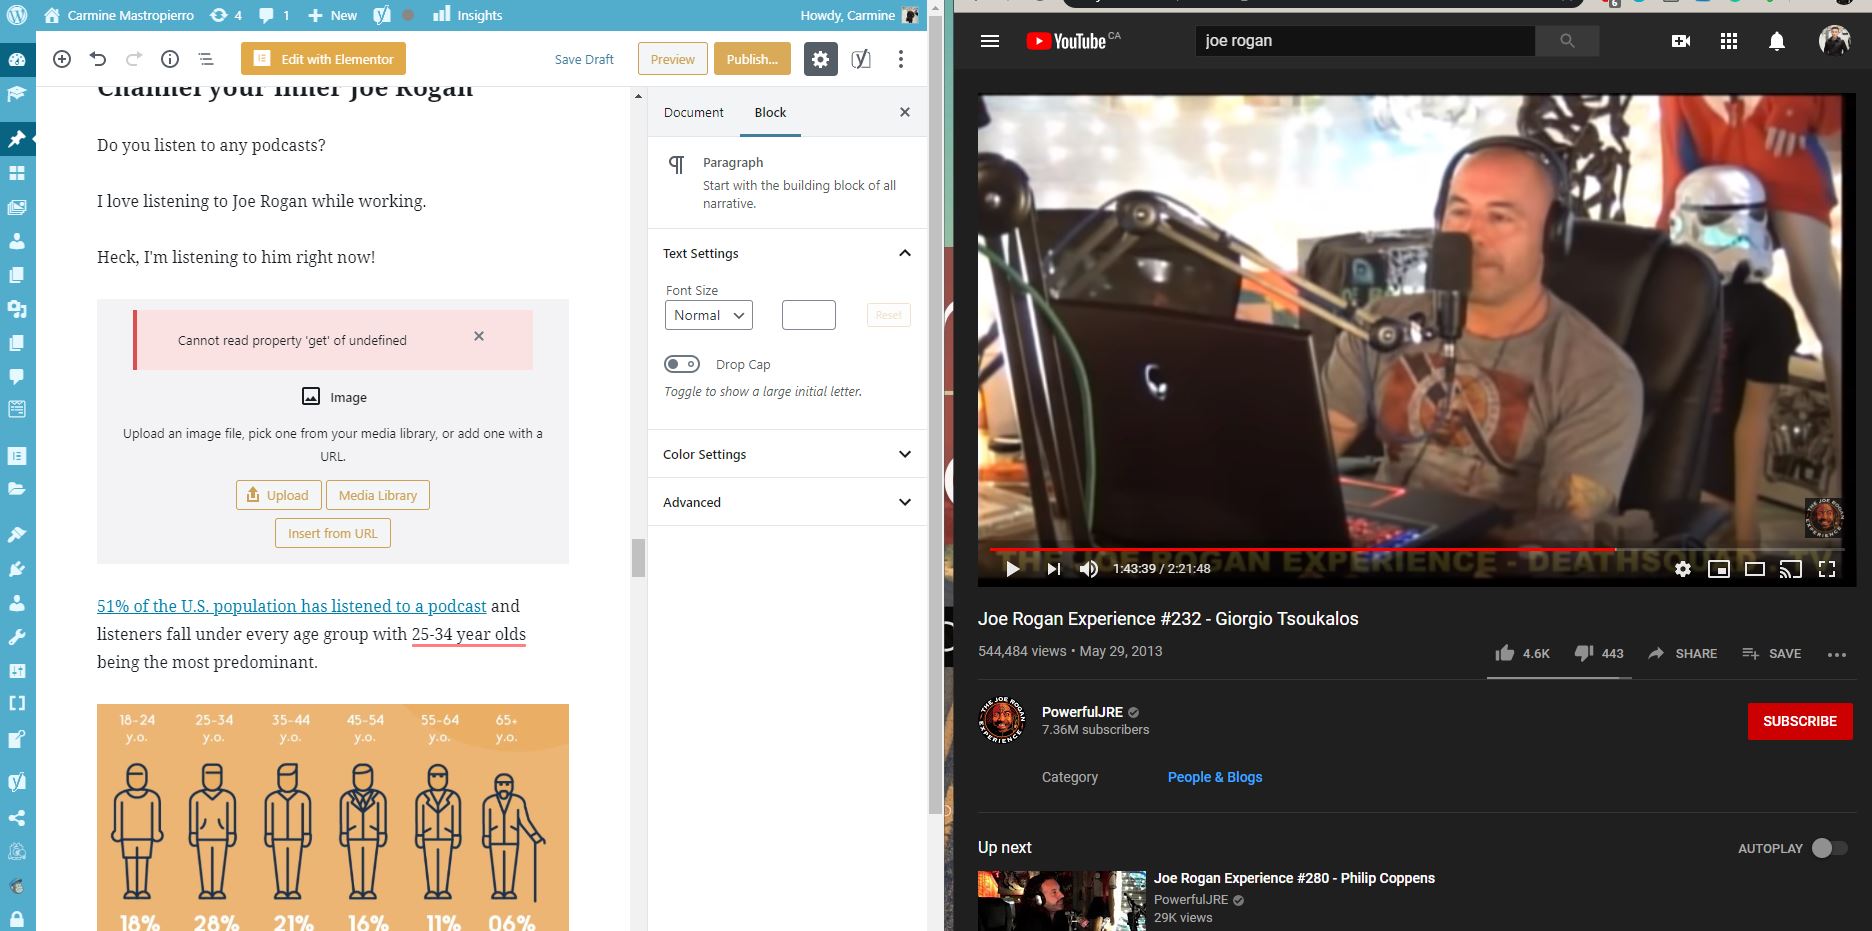Click Insert from URL button
The height and width of the screenshot is (931, 1872).
pos(333,533)
